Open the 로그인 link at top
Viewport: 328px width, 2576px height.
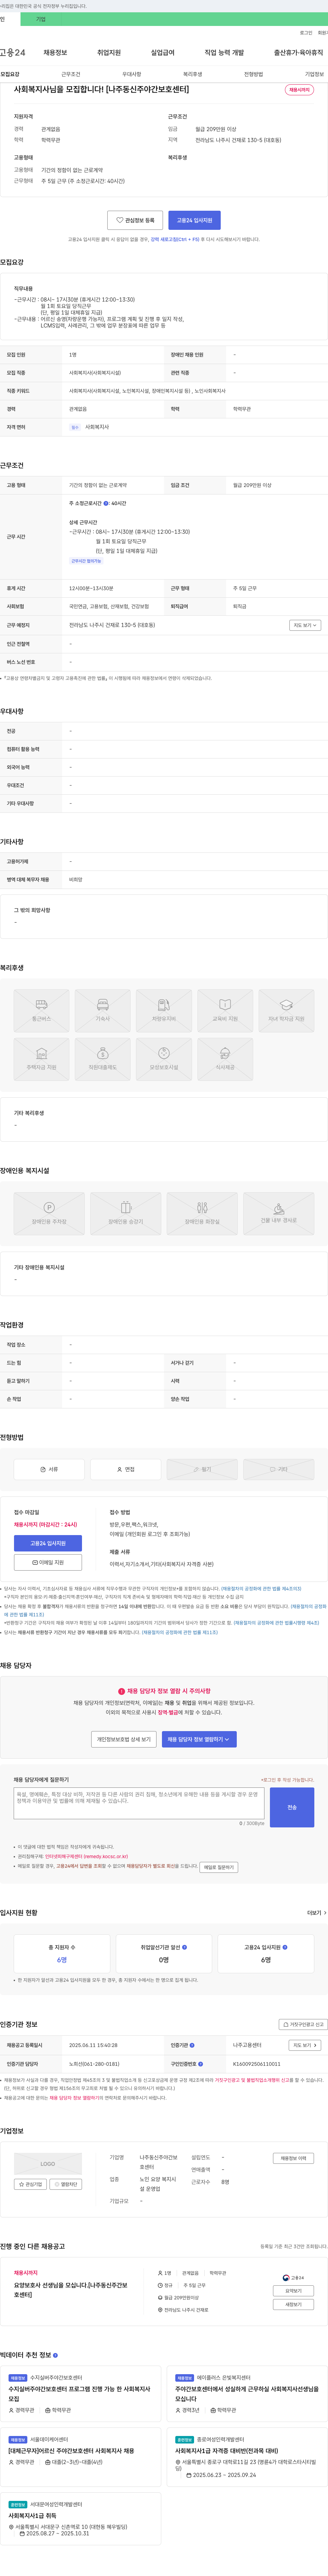pyautogui.click(x=306, y=33)
